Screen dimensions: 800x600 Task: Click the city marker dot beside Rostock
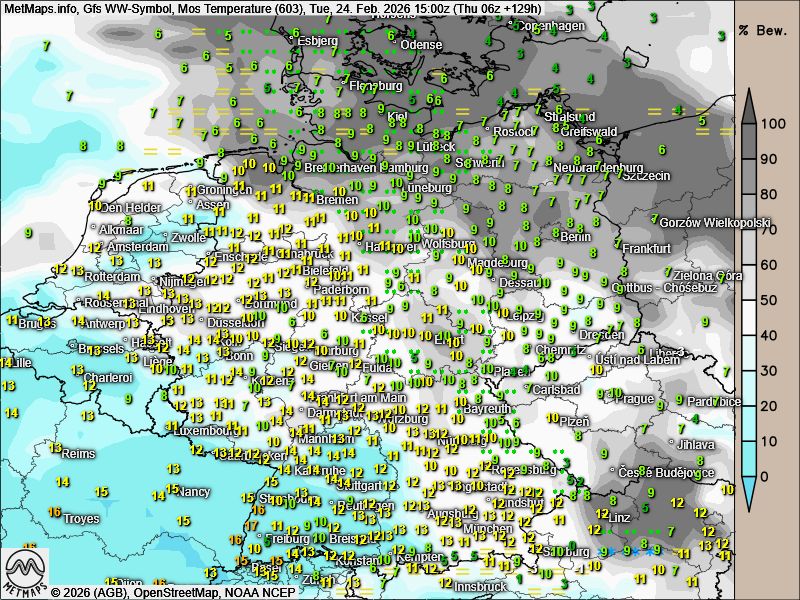[487, 131]
